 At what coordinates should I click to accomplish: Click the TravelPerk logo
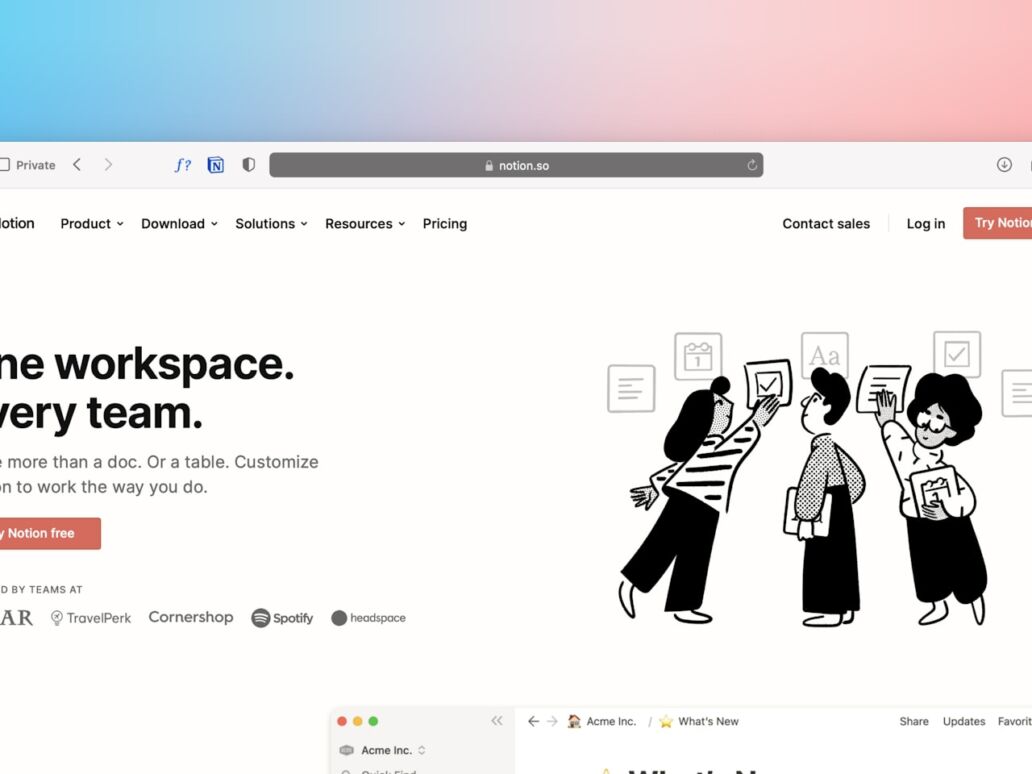[91, 618]
